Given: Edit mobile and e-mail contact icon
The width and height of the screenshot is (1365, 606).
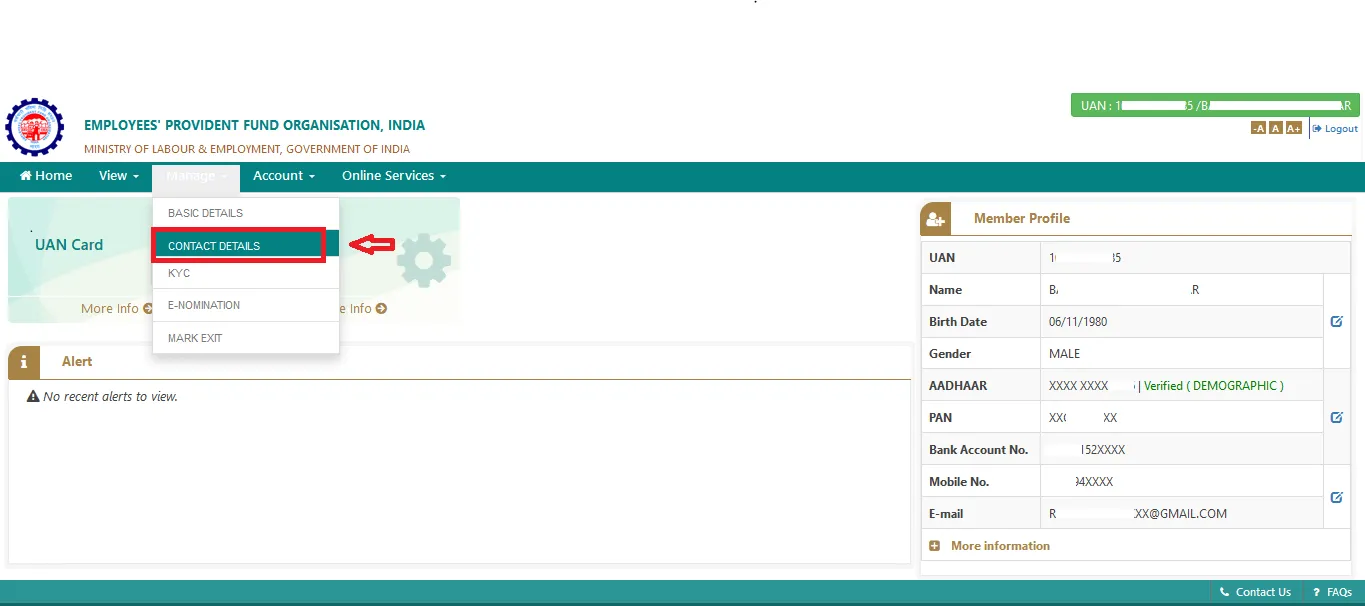Looking at the screenshot, I should click(1337, 497).
